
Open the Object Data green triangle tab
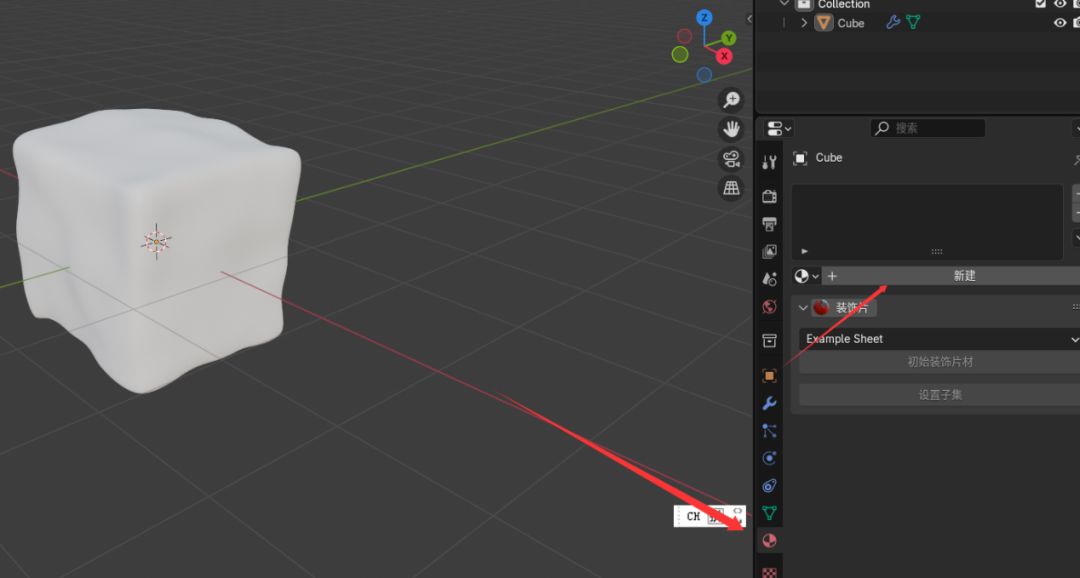point(769,513)
